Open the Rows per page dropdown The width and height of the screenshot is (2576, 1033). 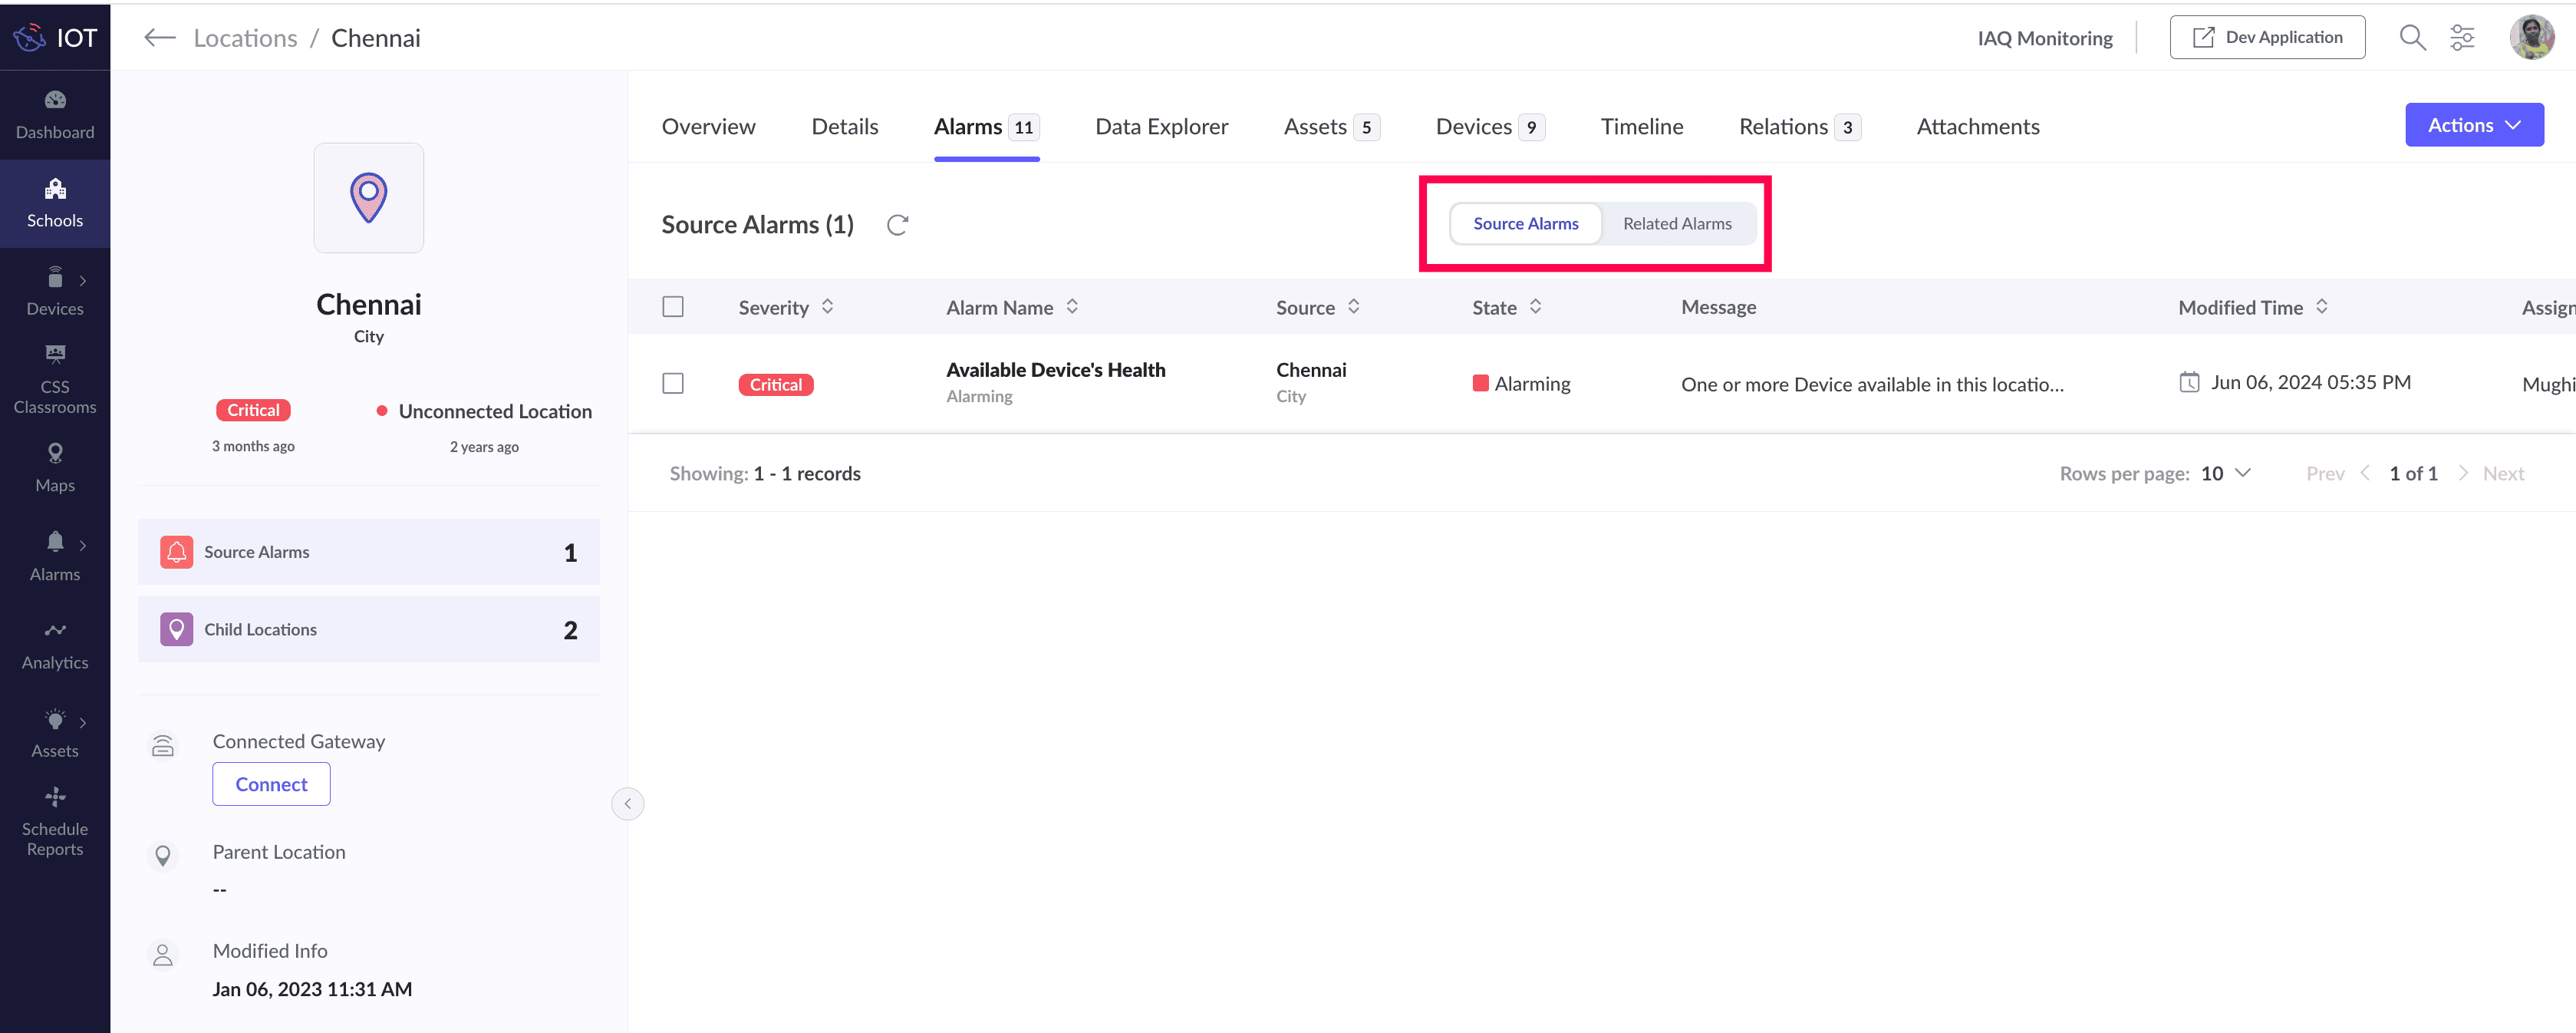2225,473
